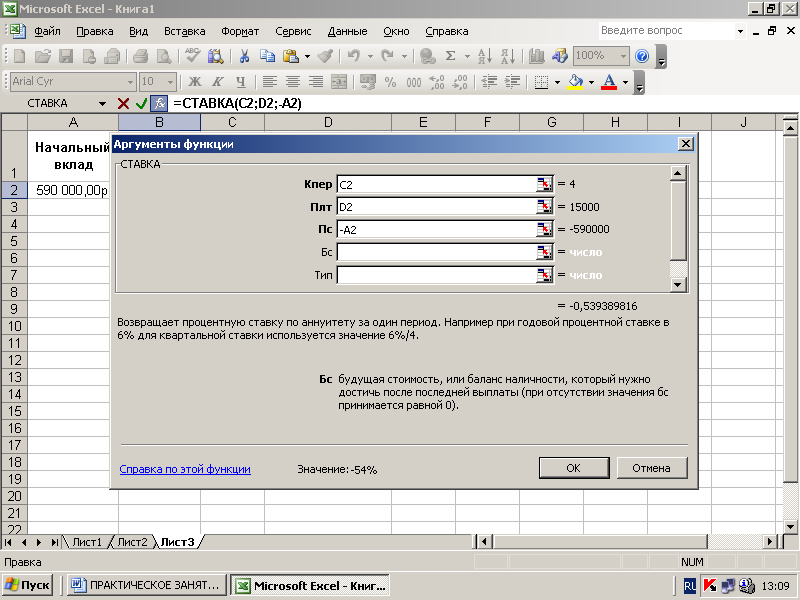Click the Redo arrow icon
The height and width of the screenshot is (600, 800).
[387, 56]
